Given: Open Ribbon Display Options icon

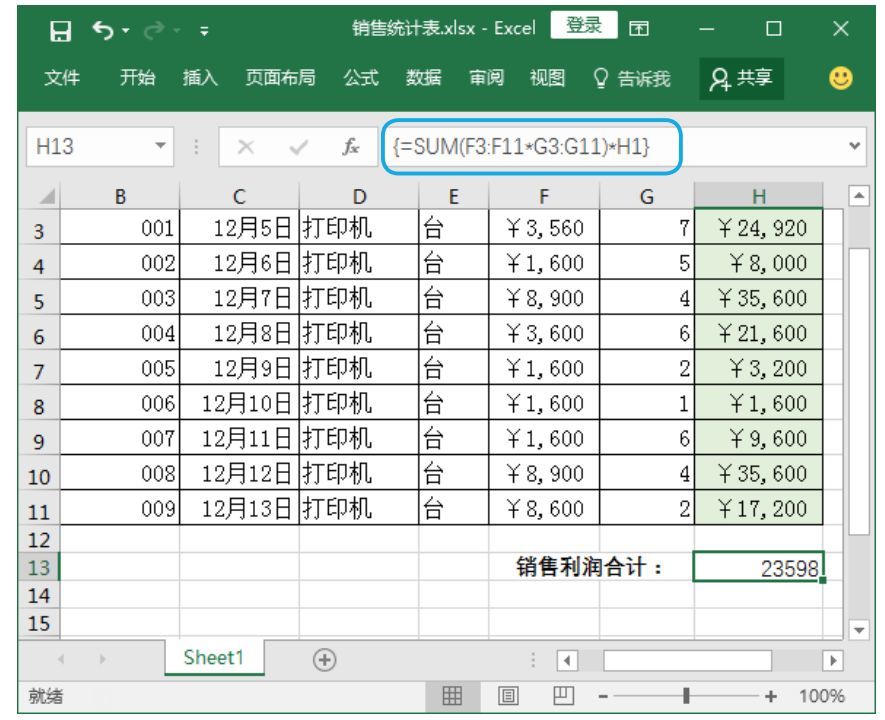Looking at the screenshot, I should tap(639, 28).
